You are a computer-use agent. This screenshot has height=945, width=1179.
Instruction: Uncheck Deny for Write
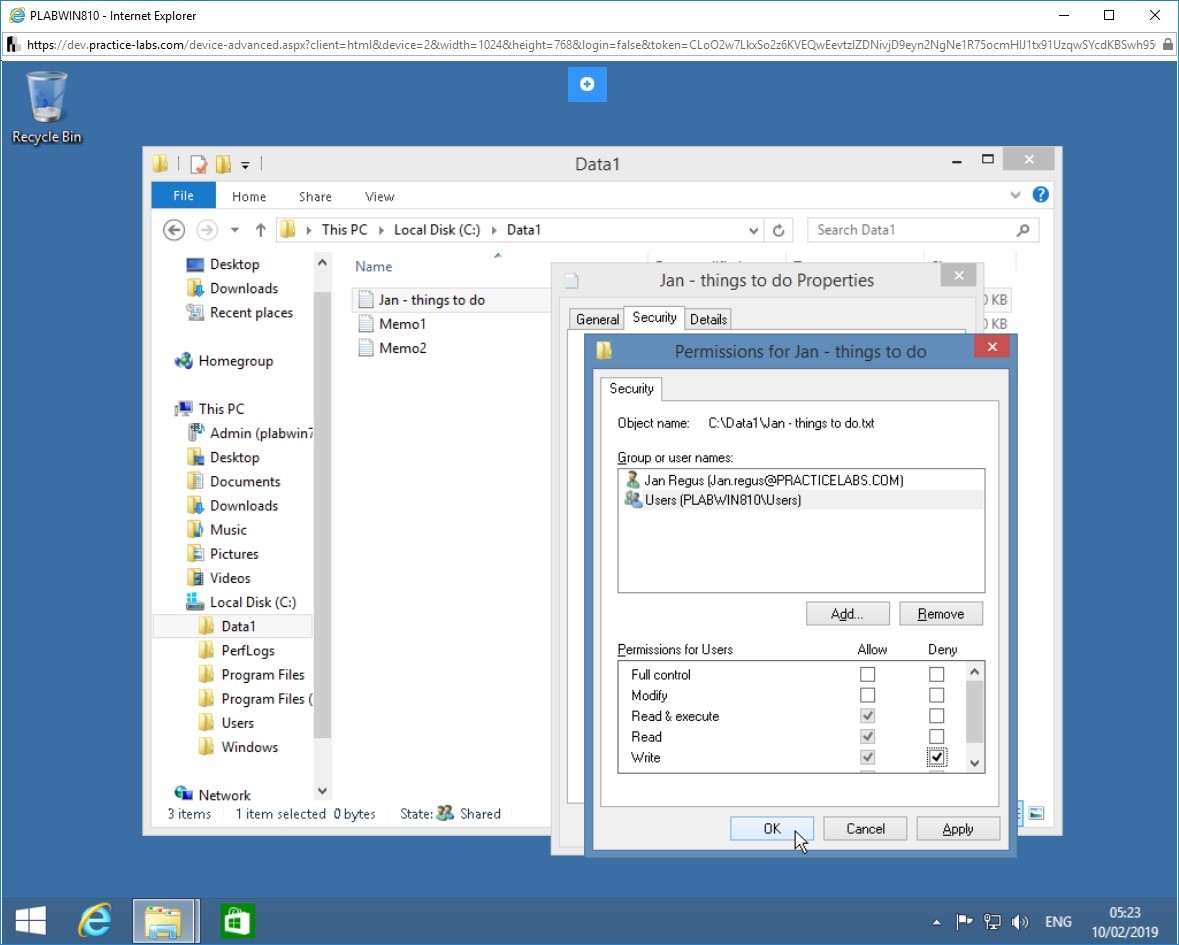tap(936, 757)
